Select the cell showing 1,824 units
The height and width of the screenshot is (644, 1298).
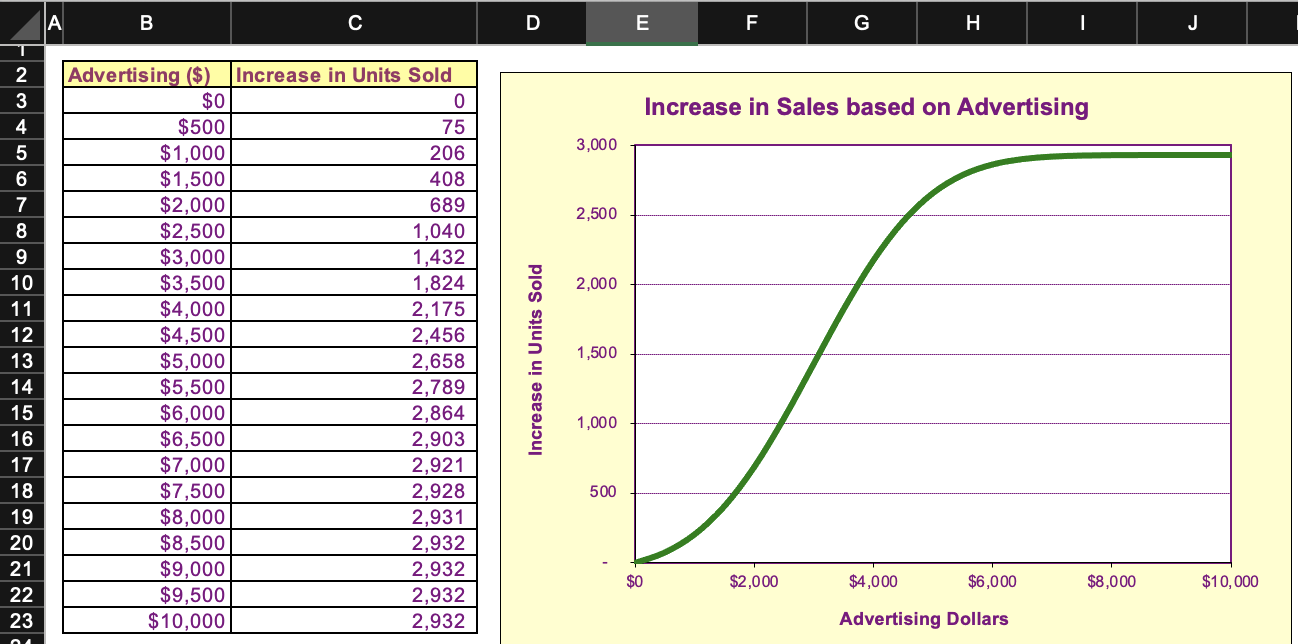355,283
